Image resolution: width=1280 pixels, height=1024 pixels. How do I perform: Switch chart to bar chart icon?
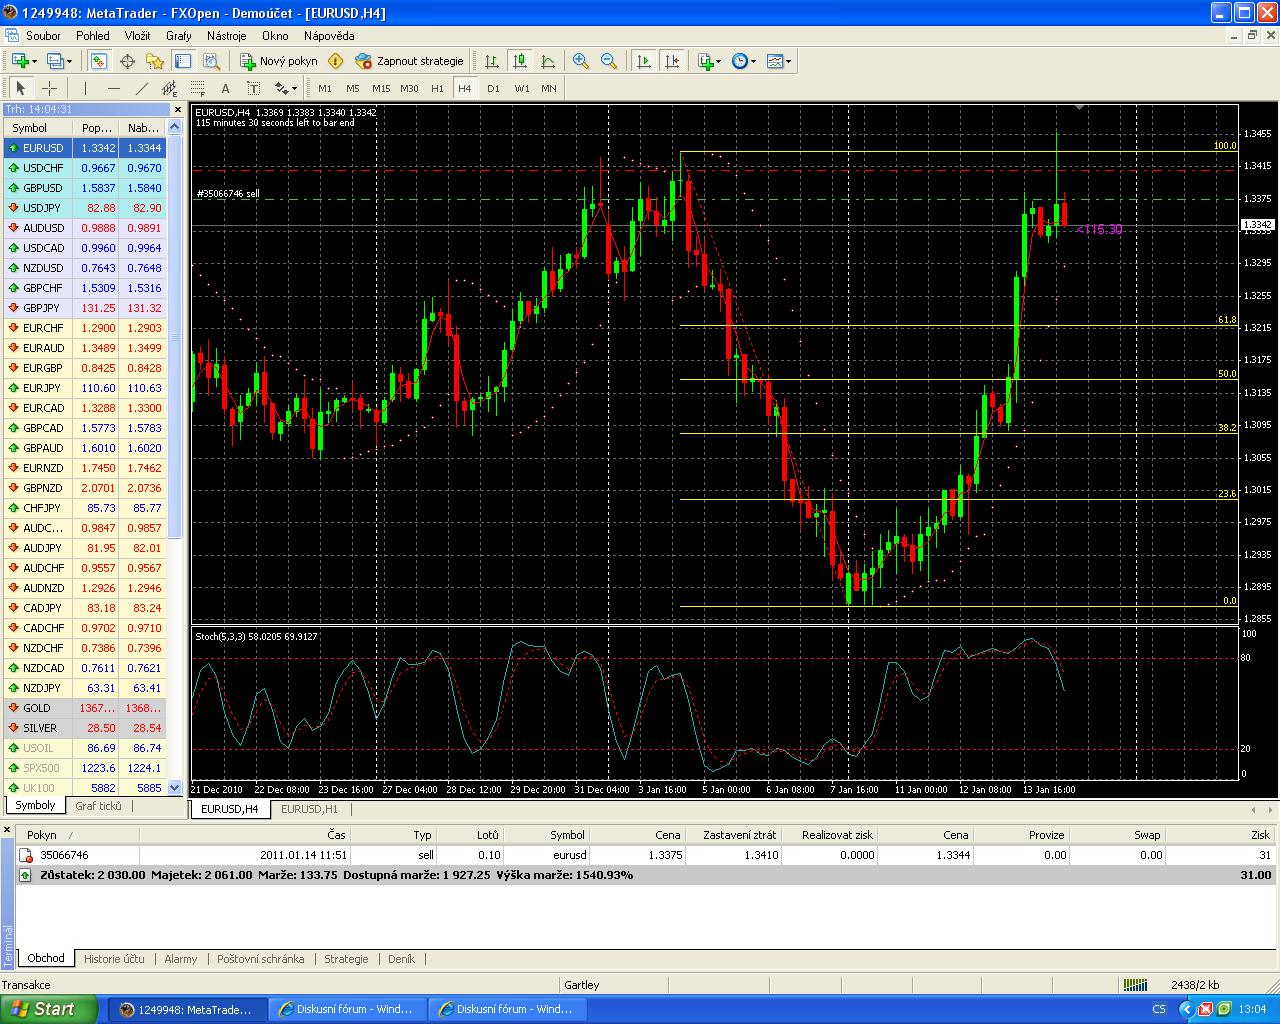492,61
